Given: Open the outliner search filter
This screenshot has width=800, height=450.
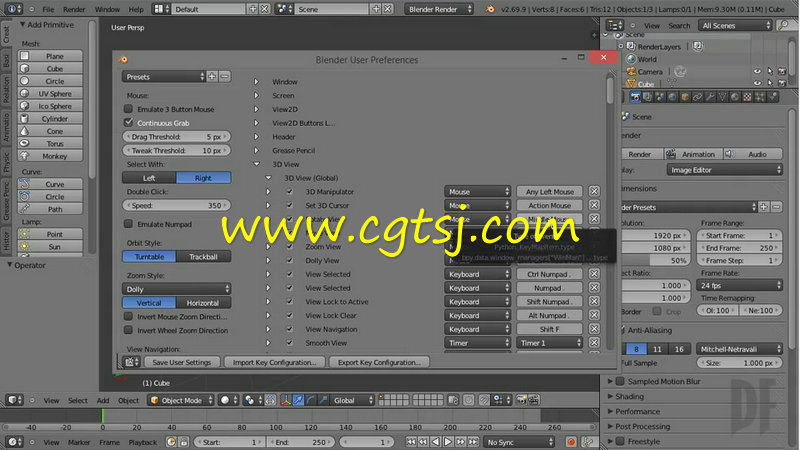Looking at the screenshot, I should pos(783,26).
